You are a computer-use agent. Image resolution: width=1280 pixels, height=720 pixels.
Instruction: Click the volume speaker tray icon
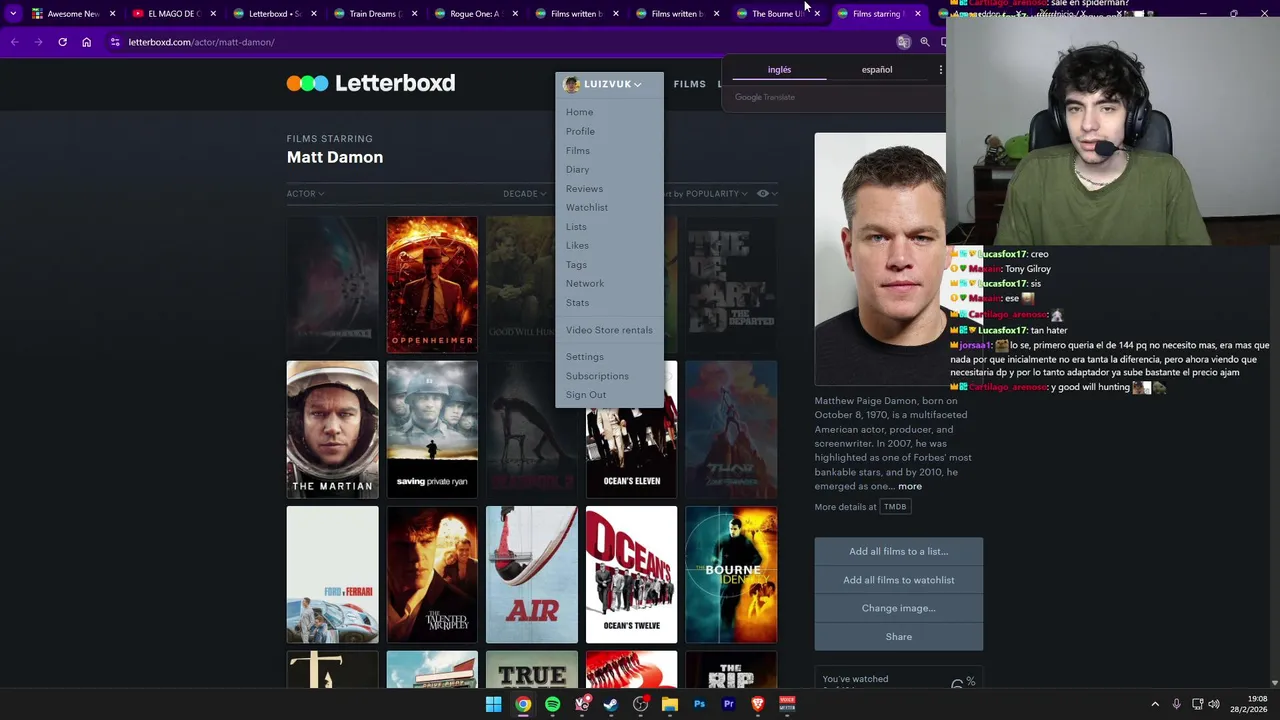(x=1214, y=704)
